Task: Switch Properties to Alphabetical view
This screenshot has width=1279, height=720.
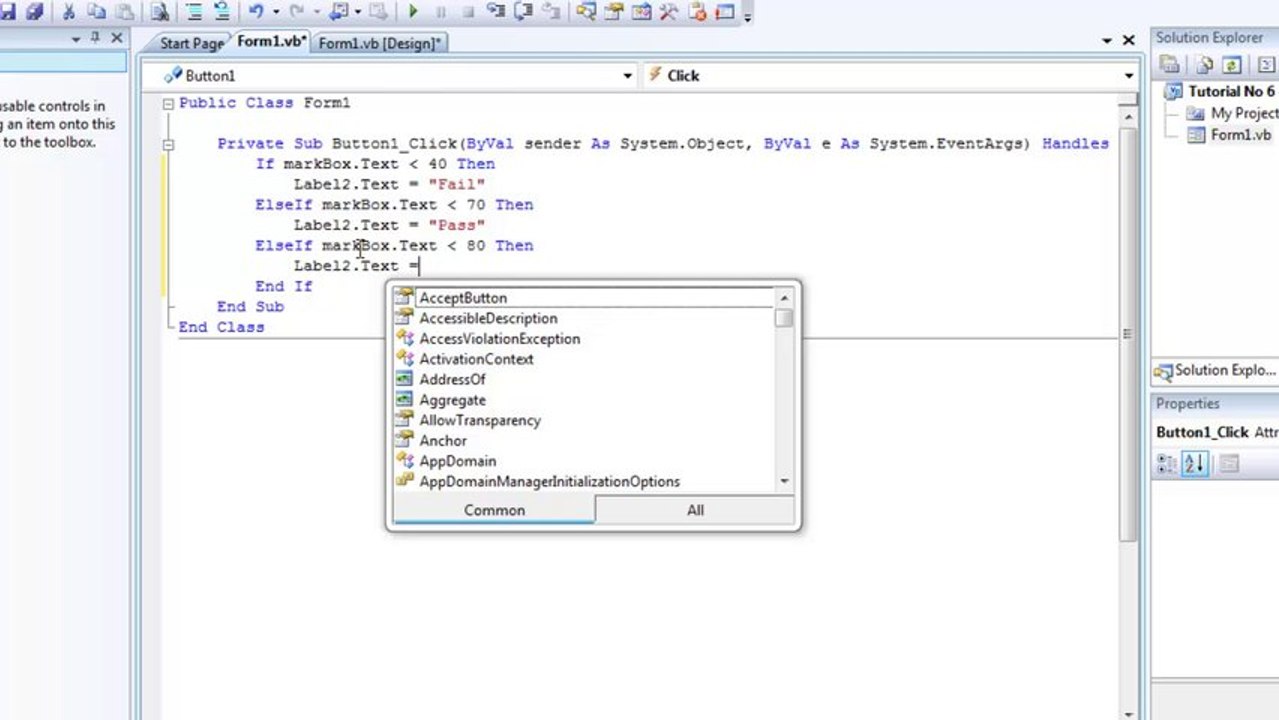Action: [1195, 463]
